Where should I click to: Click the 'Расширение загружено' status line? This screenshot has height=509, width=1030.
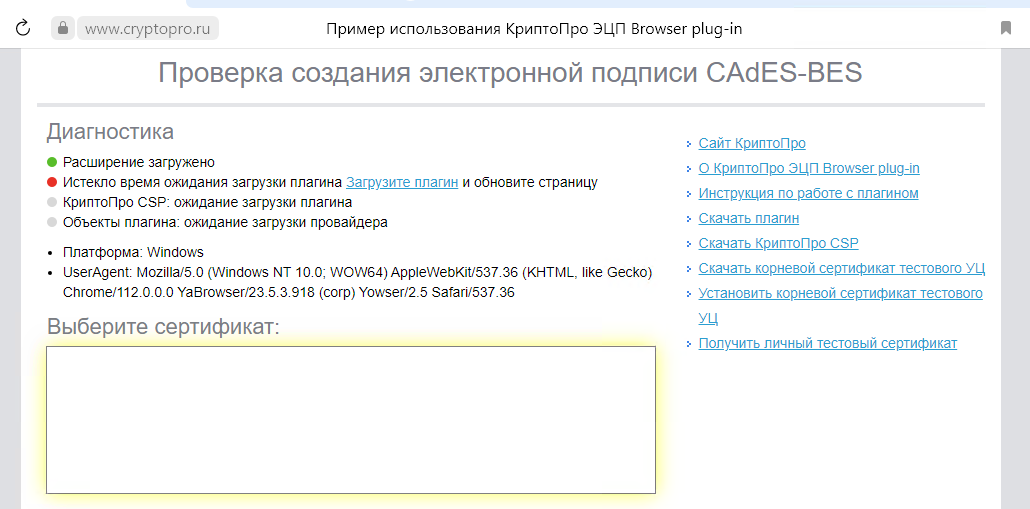tap(139, 162)
